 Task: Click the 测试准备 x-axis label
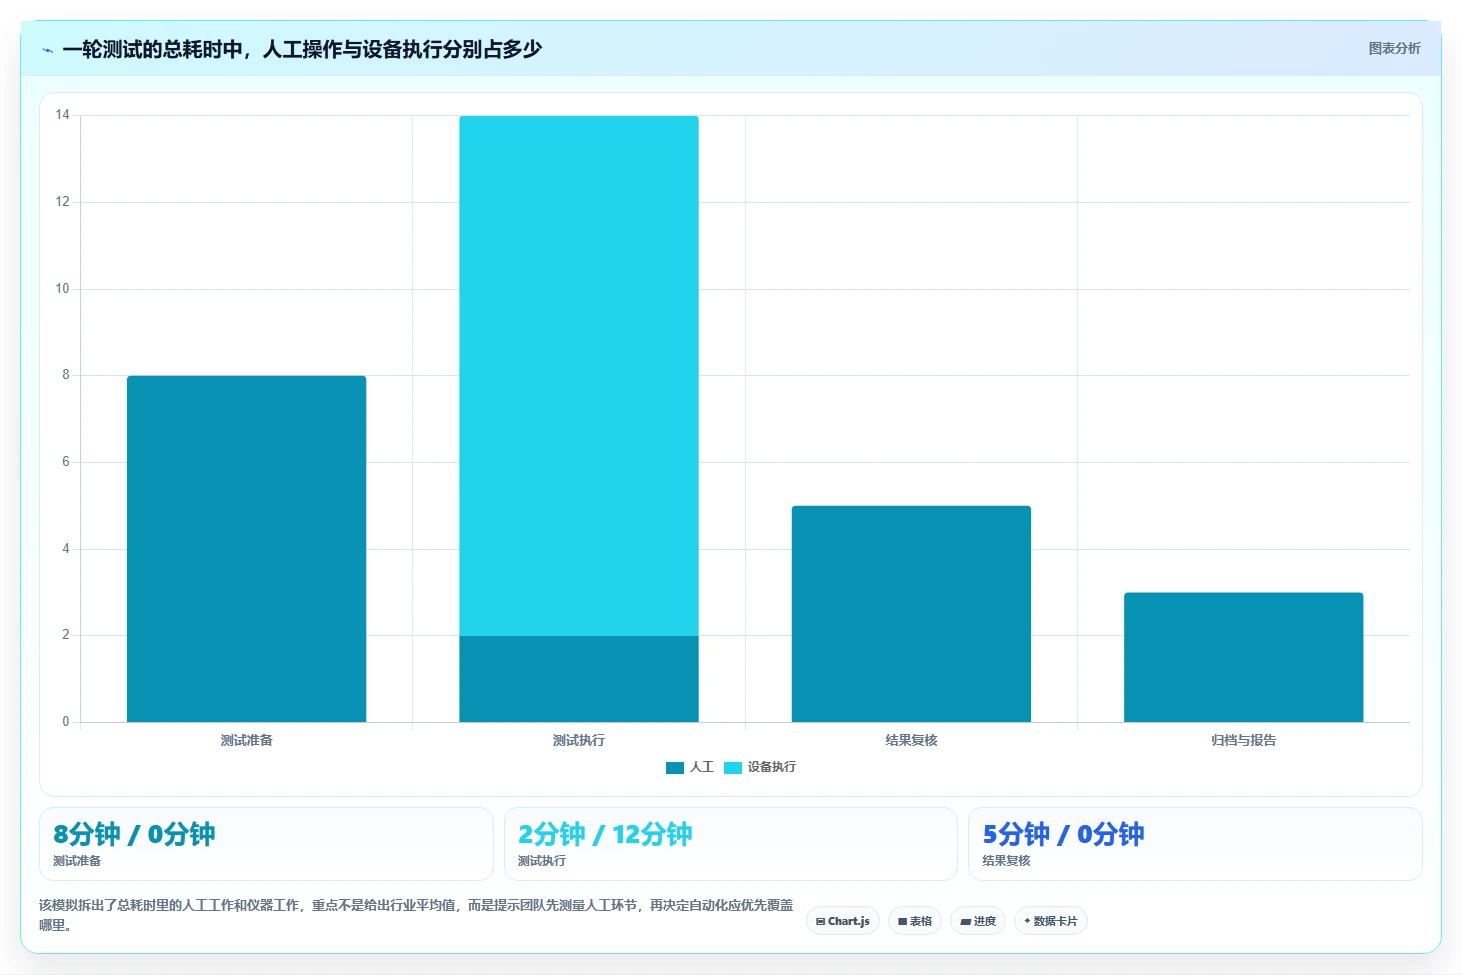pos(247,740)
